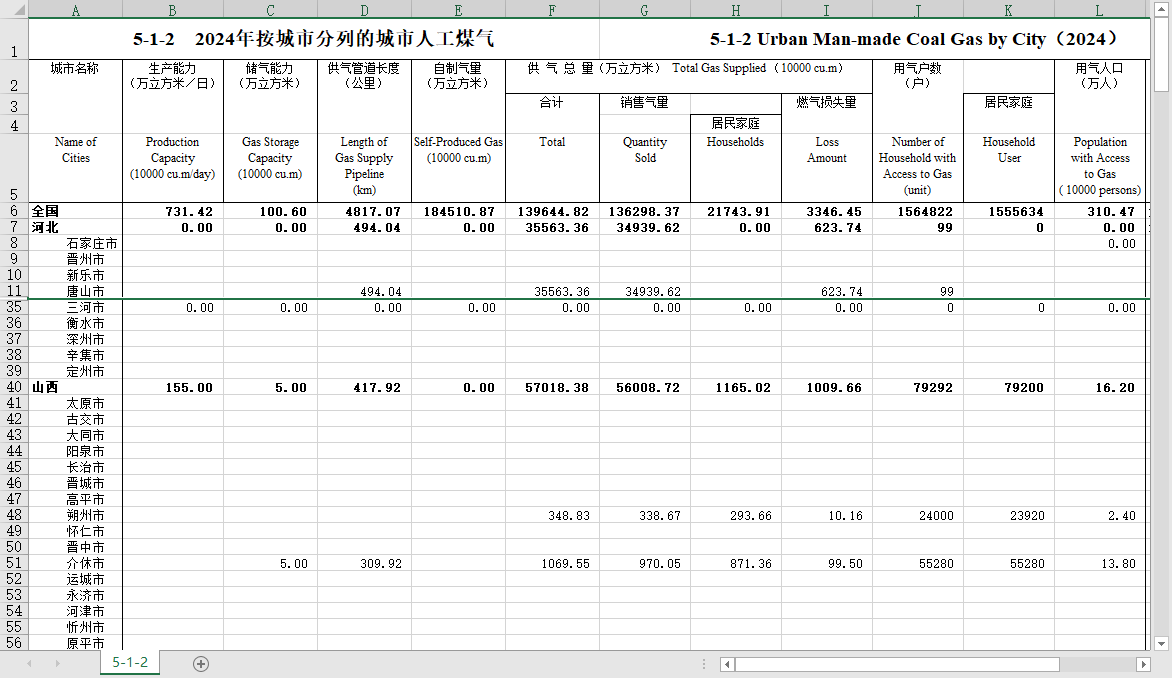
Task: Select the '石家庄市' cell
Action: point(75,243)
